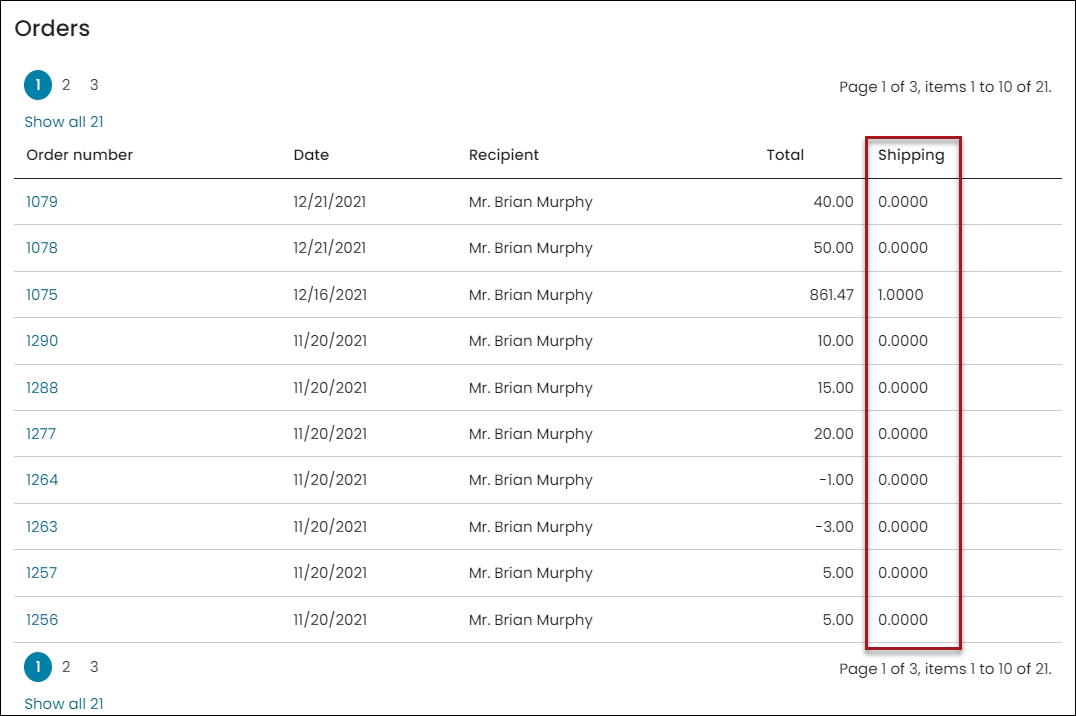
Task: Open order number 1257
Action: pos(41,573)
